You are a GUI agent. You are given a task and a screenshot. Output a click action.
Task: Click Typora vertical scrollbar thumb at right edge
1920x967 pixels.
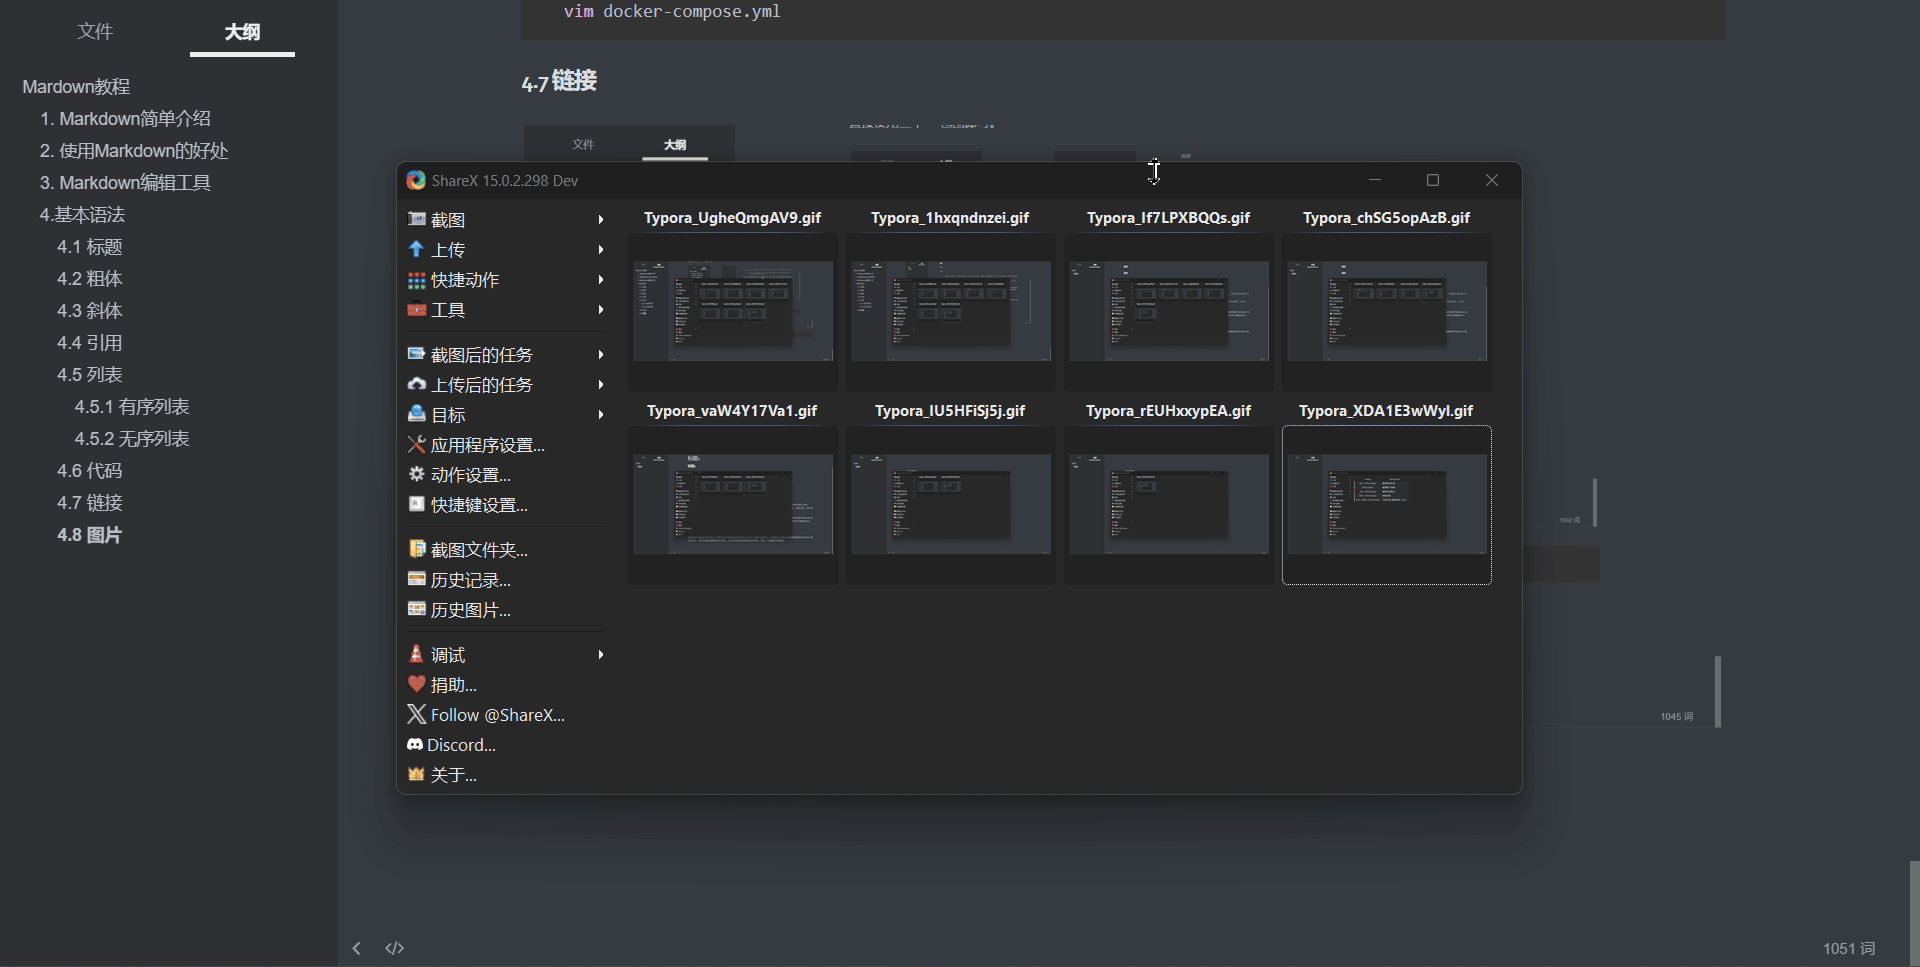pyautogui.click(x=1914, y=912)
